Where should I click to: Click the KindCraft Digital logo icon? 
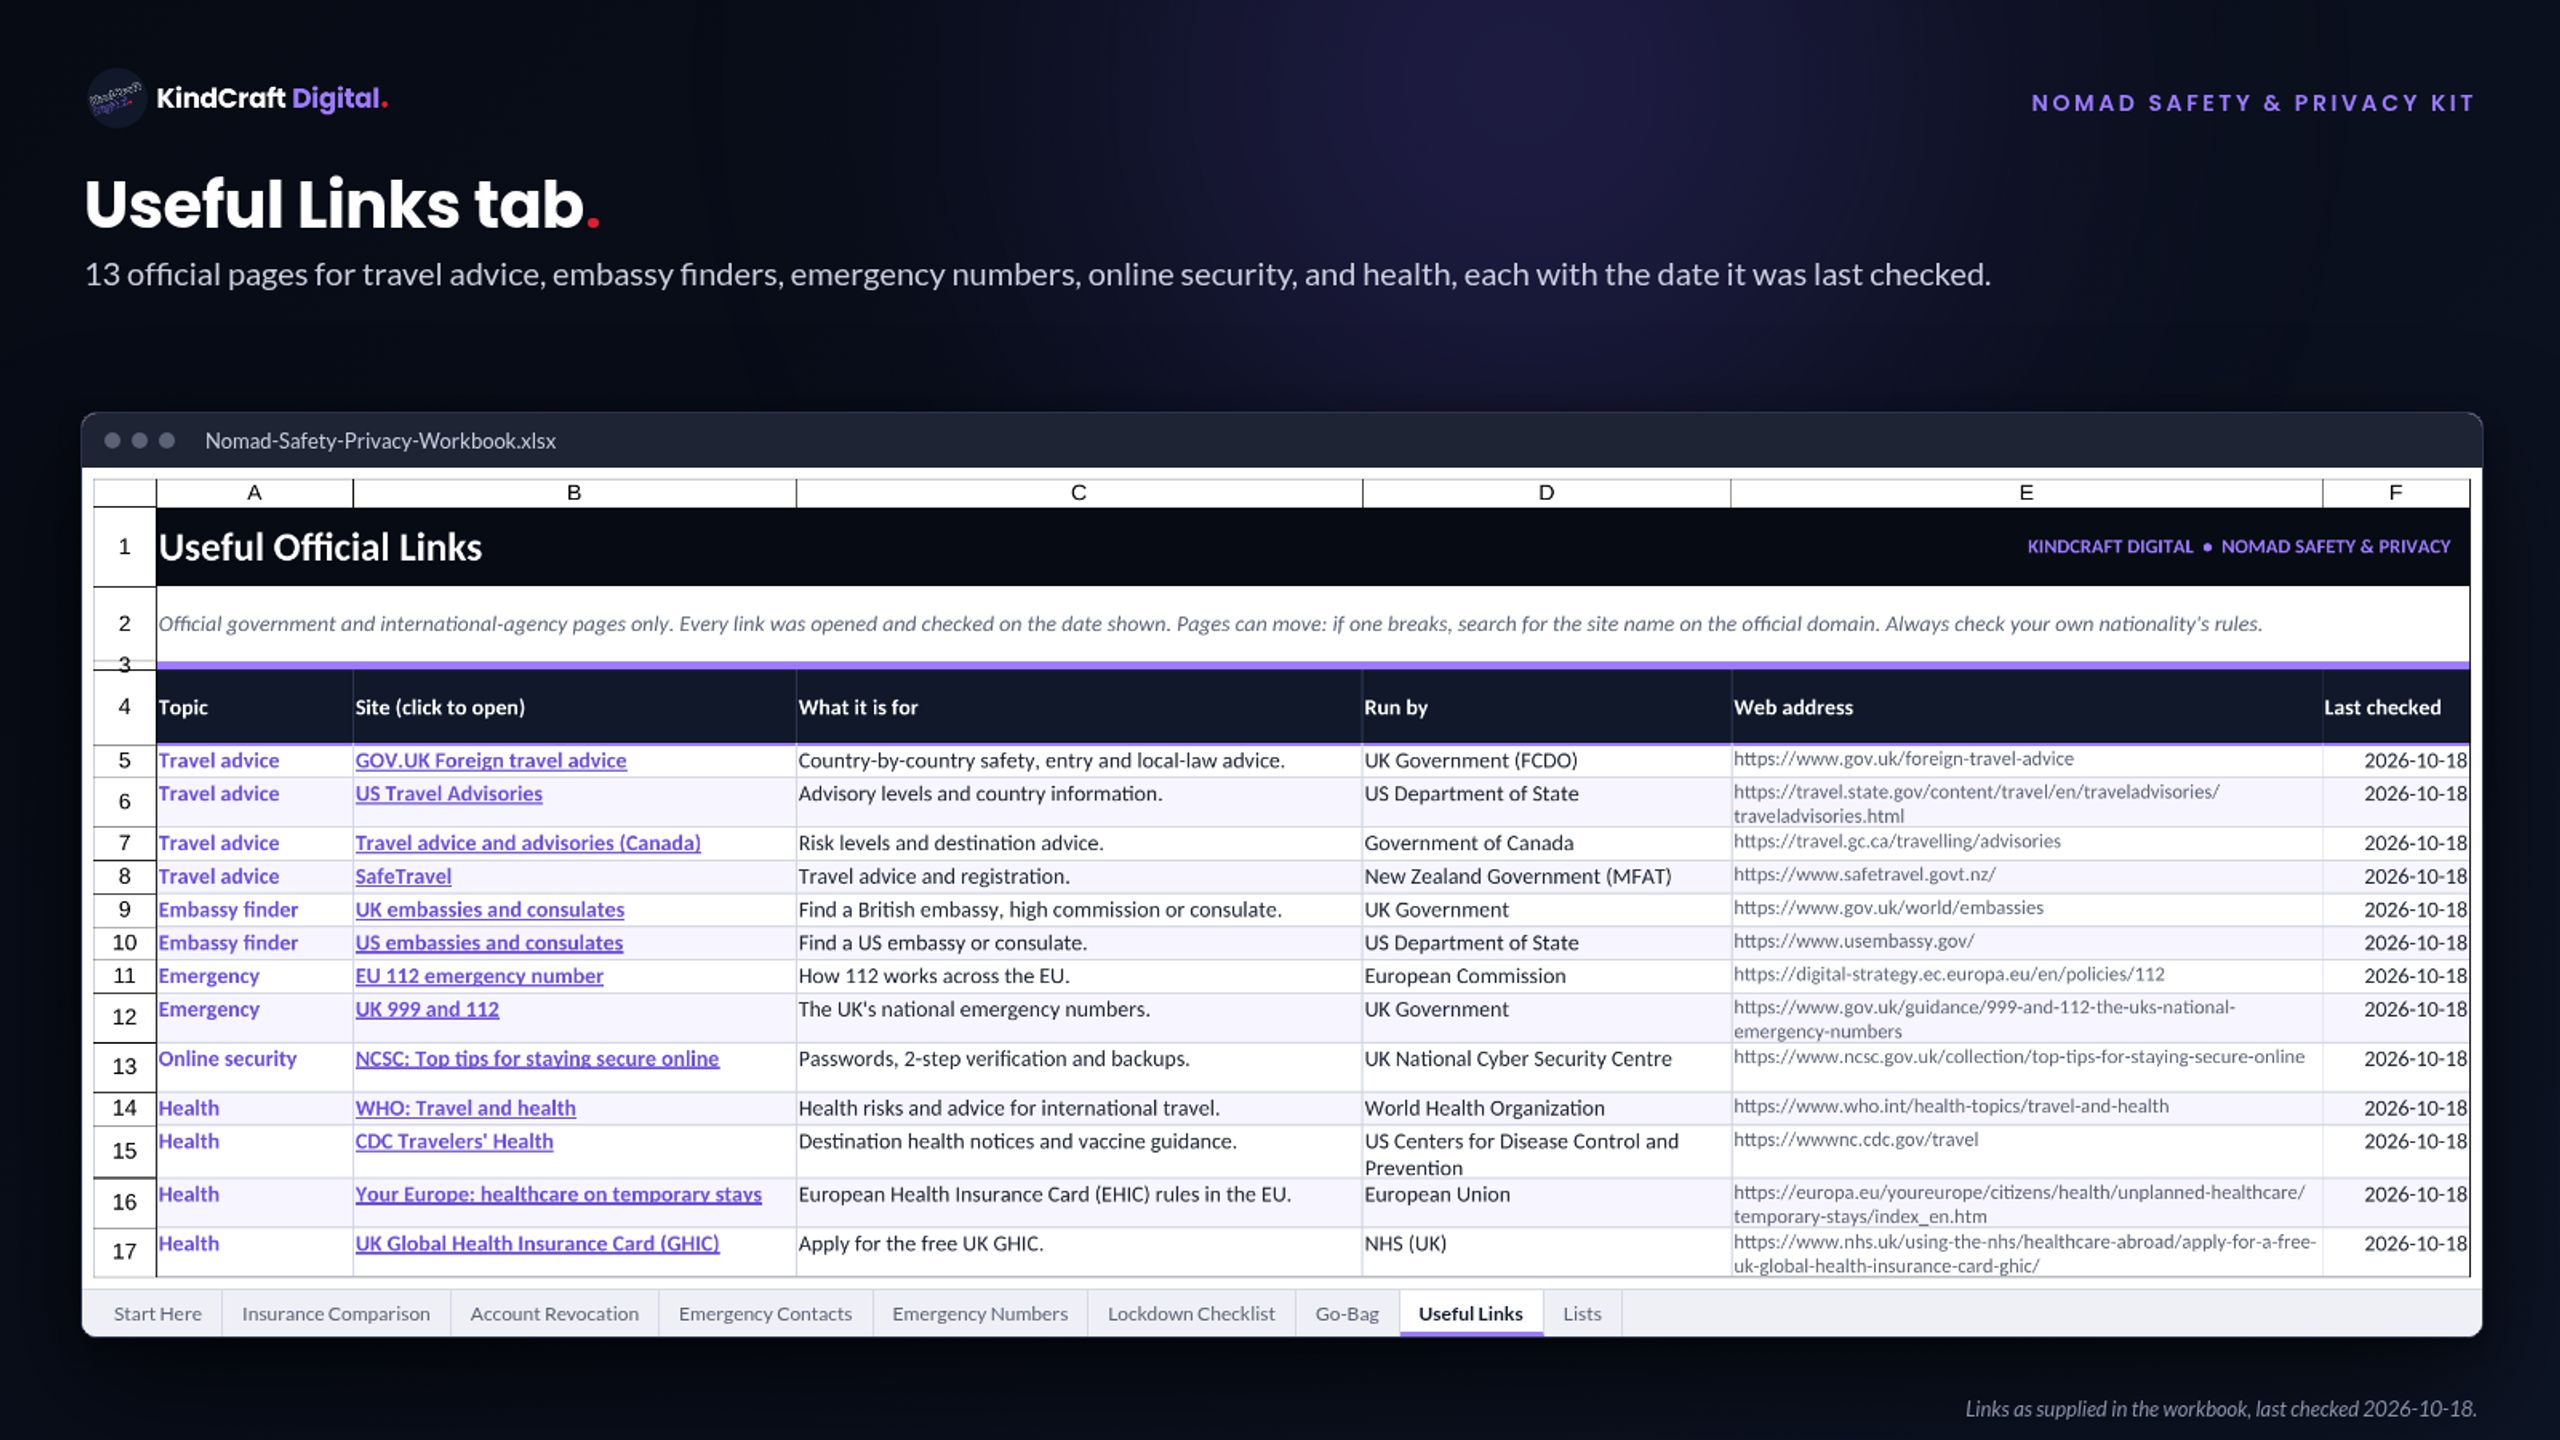pyautogui.click(x=116, y=98)
